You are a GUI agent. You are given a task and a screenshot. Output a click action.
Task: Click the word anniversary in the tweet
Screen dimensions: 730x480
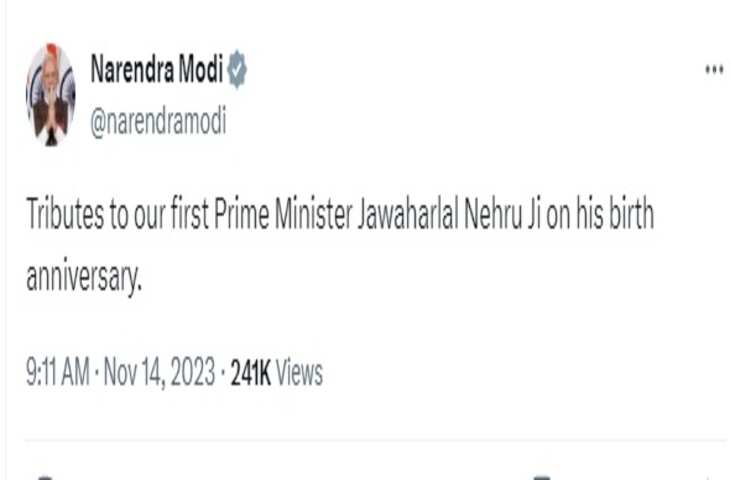(86, 275)
